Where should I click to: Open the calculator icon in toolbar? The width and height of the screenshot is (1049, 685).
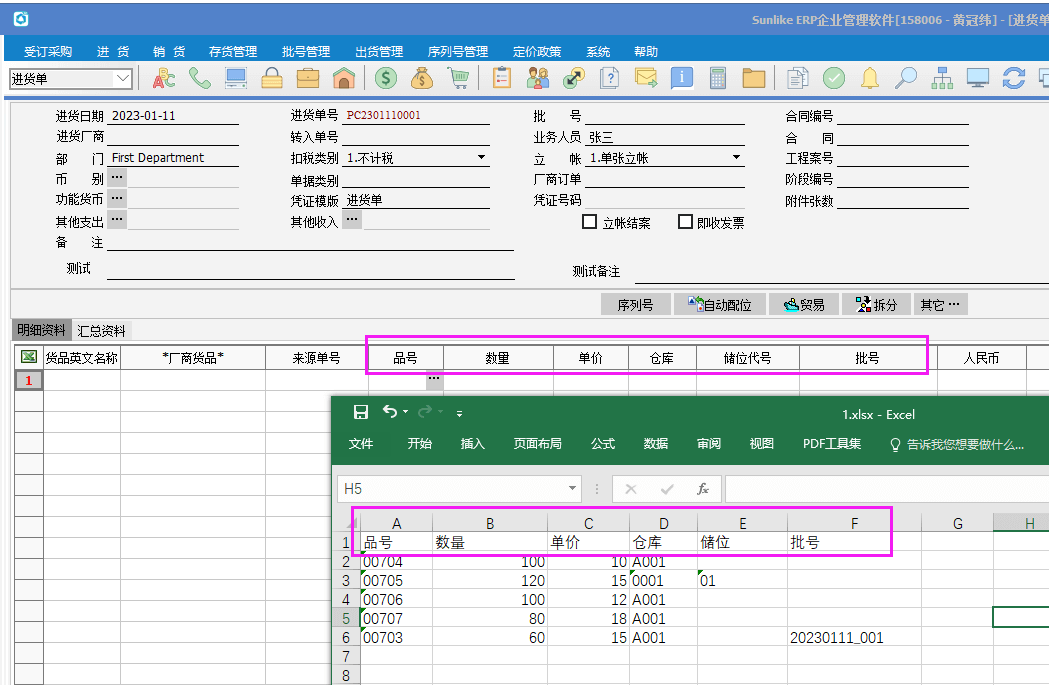coord(718,78)
